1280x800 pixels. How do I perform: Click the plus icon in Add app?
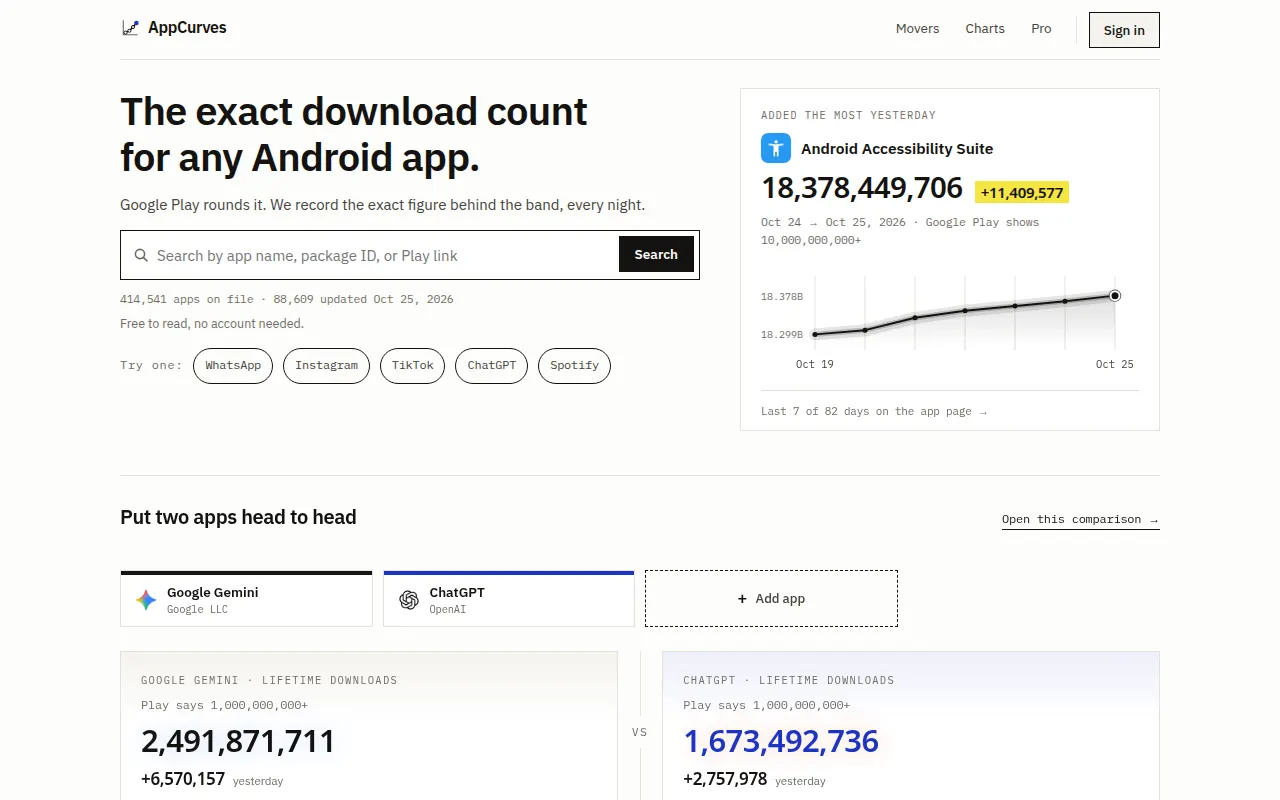click(742, 599)
